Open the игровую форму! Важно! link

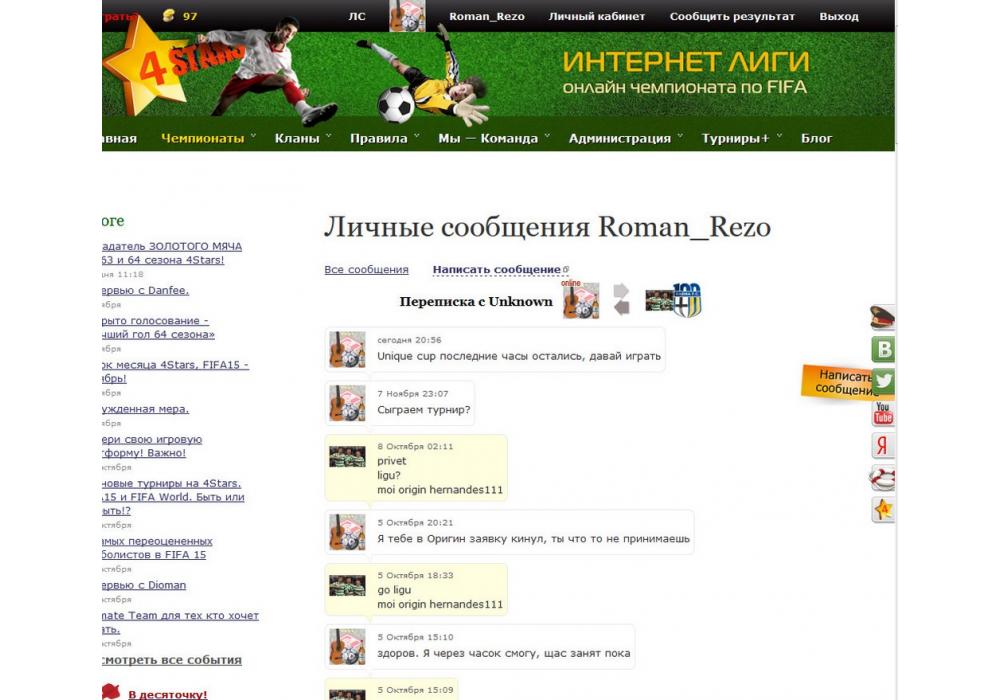tap(152, 446)
